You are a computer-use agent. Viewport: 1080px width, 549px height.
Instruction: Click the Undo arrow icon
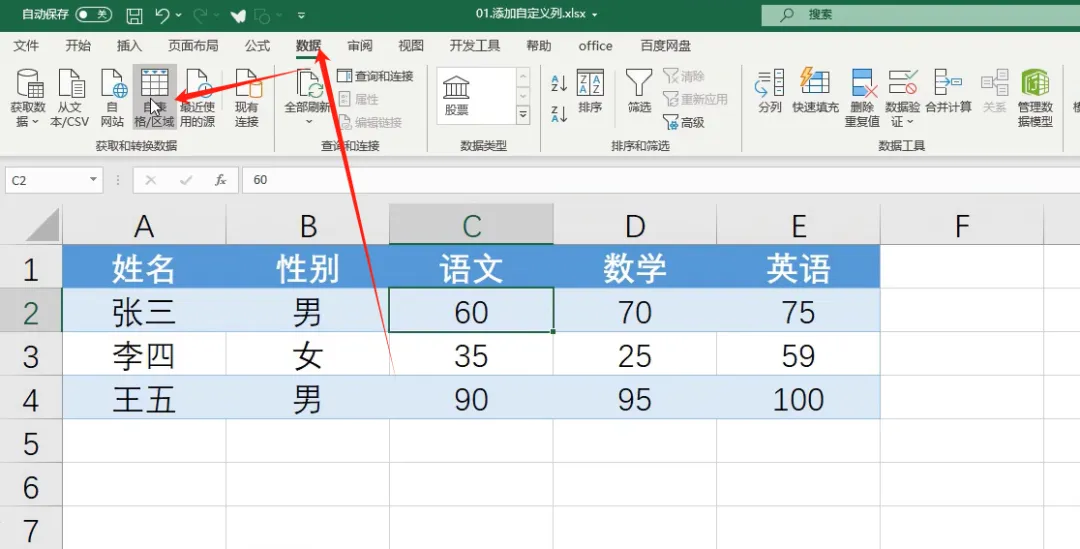163,14
